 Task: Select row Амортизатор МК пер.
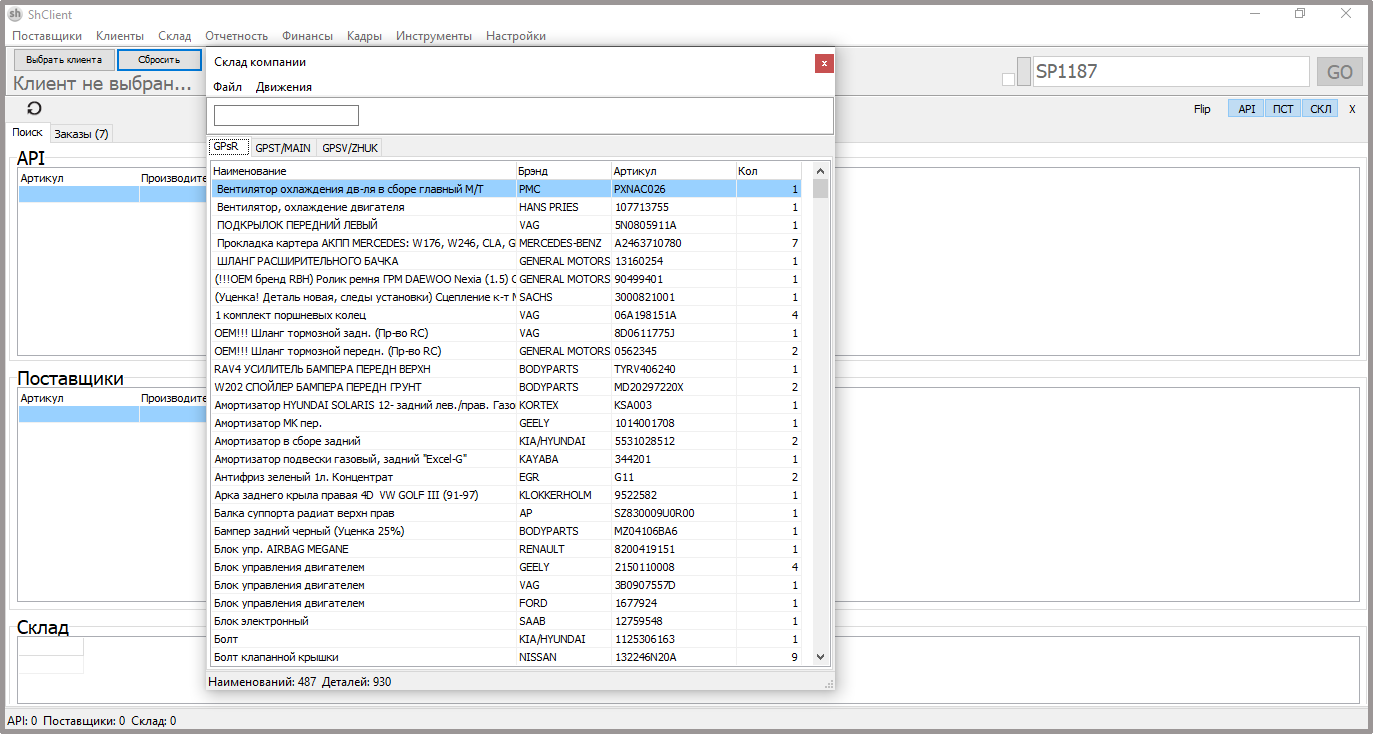(x=506, y=423)
